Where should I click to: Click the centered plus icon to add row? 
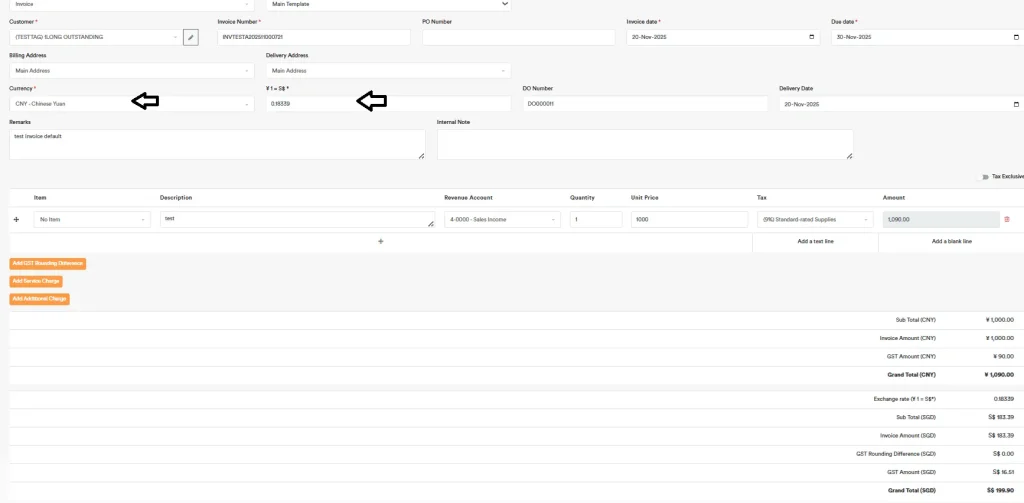pos(380,241)
